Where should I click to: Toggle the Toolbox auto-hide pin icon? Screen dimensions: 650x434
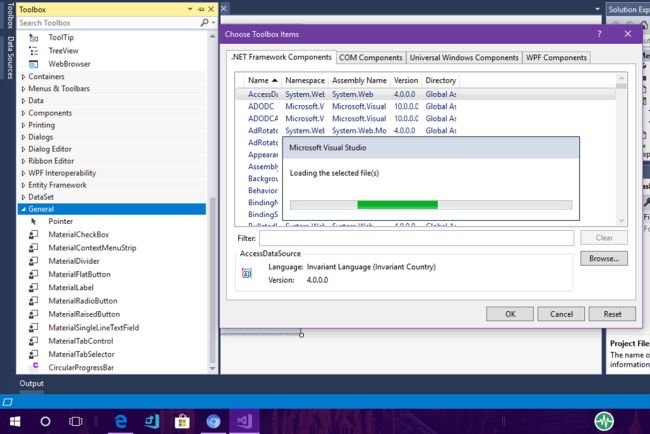[201, 9]
